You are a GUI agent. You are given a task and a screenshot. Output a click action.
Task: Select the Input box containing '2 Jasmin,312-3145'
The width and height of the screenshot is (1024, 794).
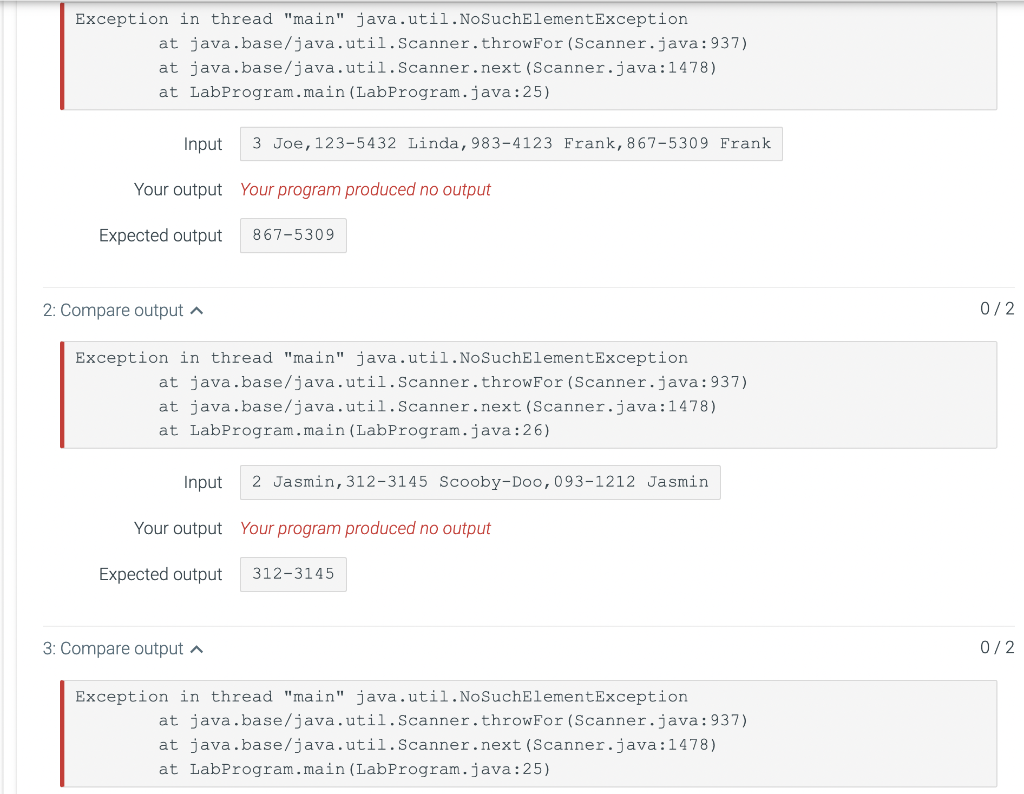(480, 482)
